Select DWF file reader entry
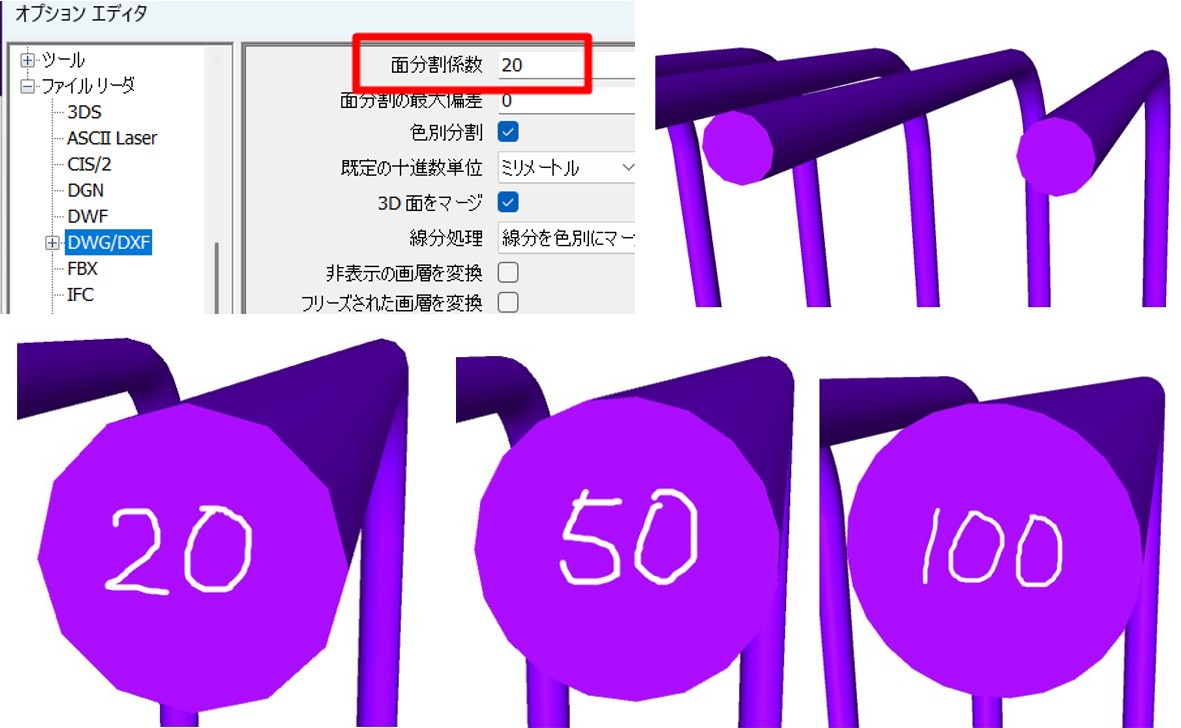This screenshot has width=1181, height=728. pyautogui.click(x=87, y=216)
